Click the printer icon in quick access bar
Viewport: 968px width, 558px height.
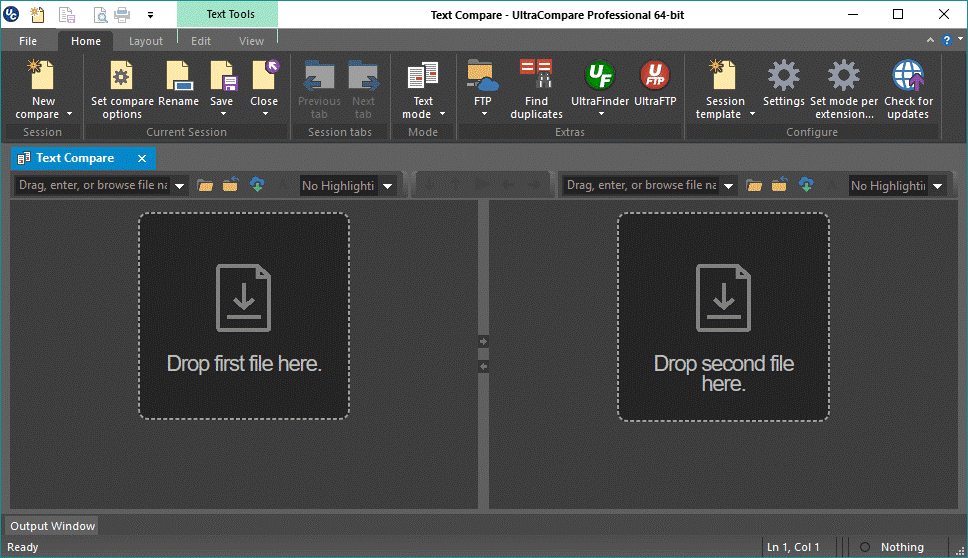[x=122, y=14]
